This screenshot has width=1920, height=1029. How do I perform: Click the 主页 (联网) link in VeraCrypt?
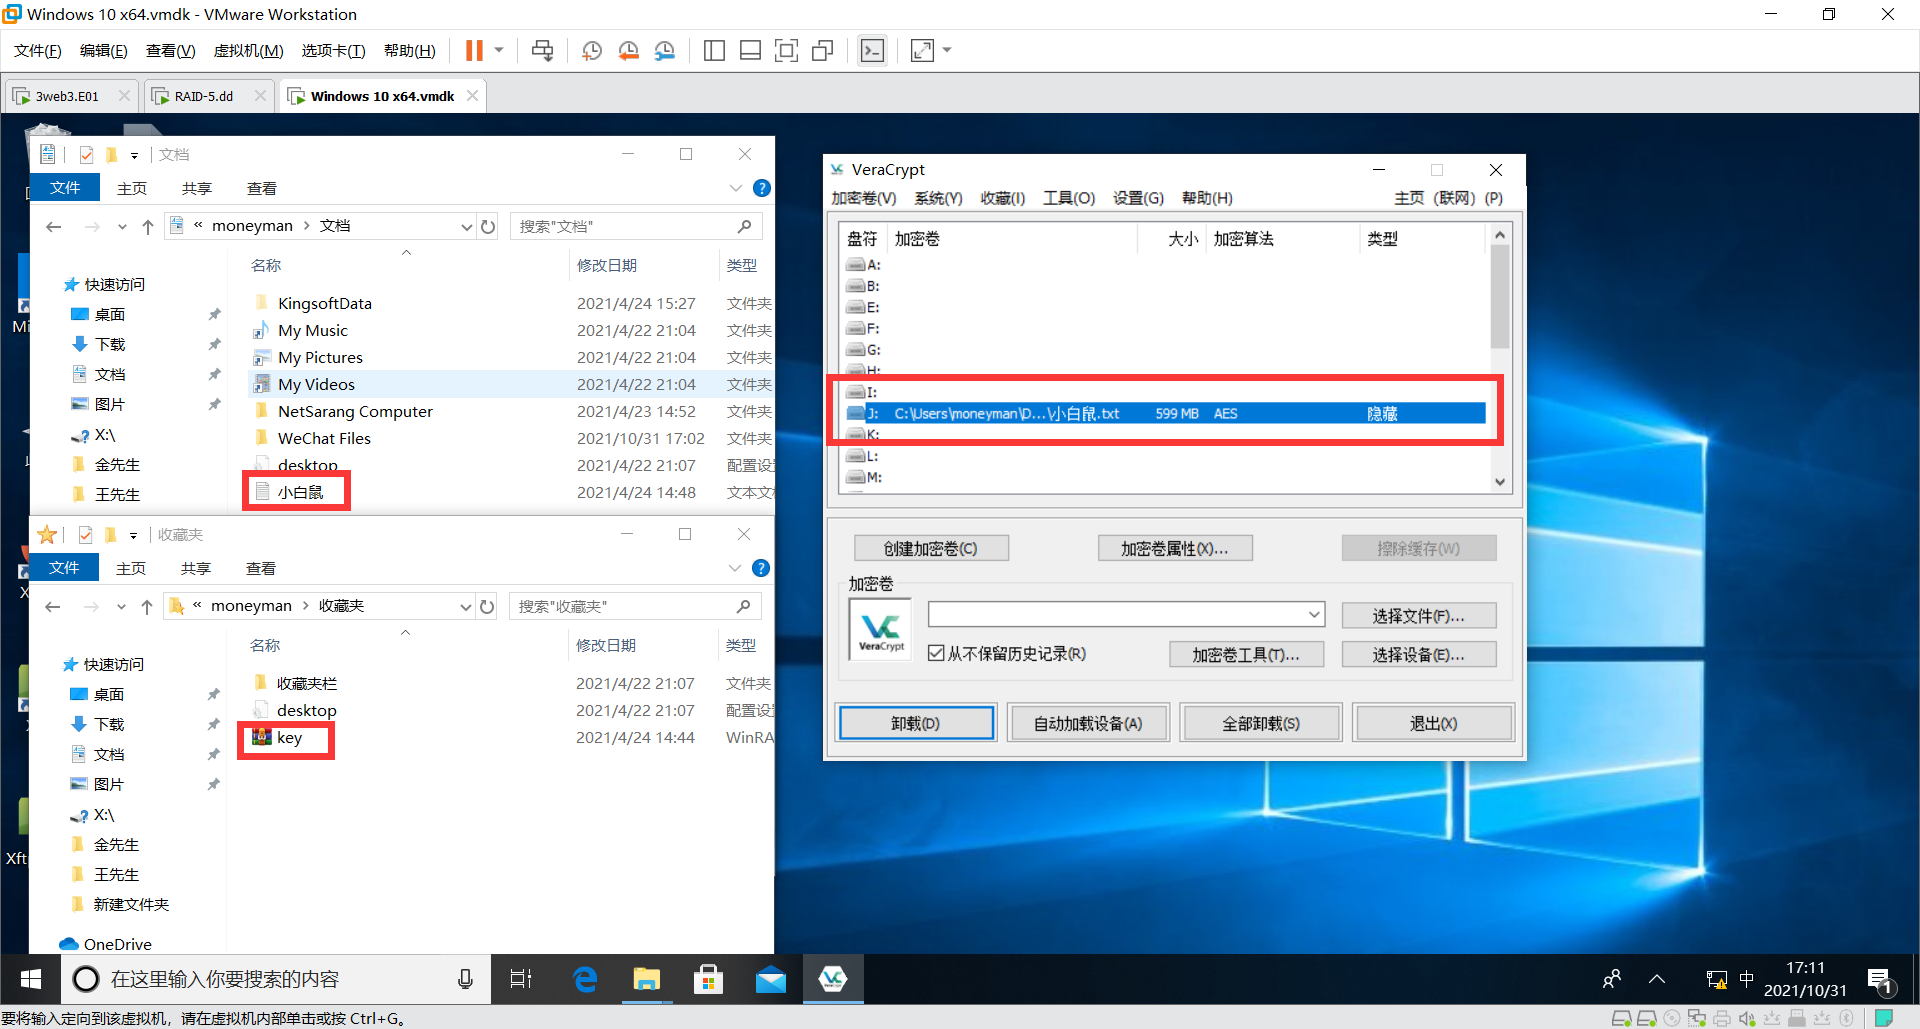pos(1435,198)
